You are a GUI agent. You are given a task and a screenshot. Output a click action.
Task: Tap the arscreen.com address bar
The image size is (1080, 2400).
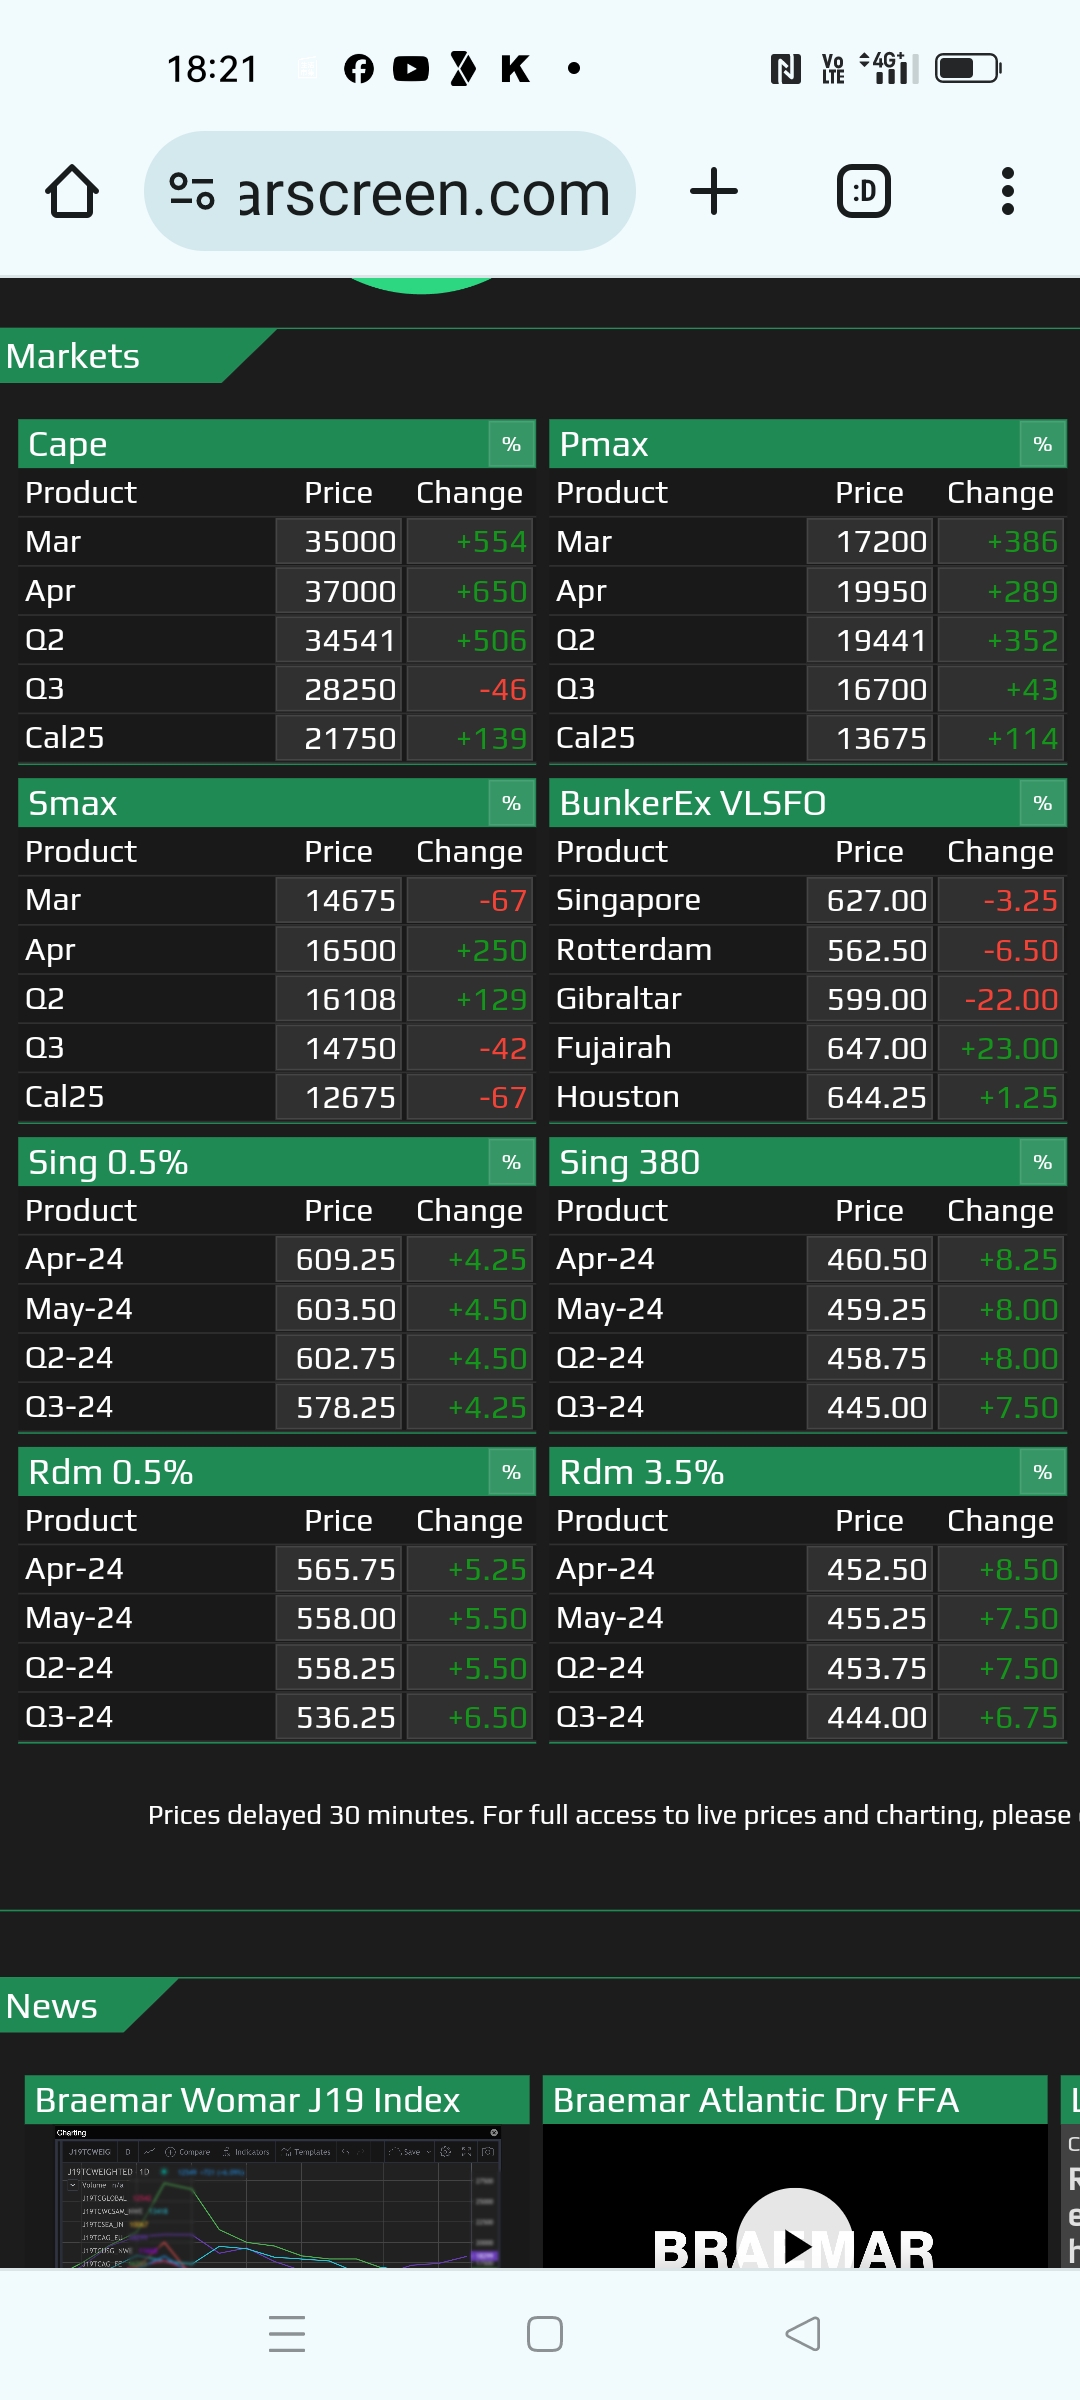point(424,191)
